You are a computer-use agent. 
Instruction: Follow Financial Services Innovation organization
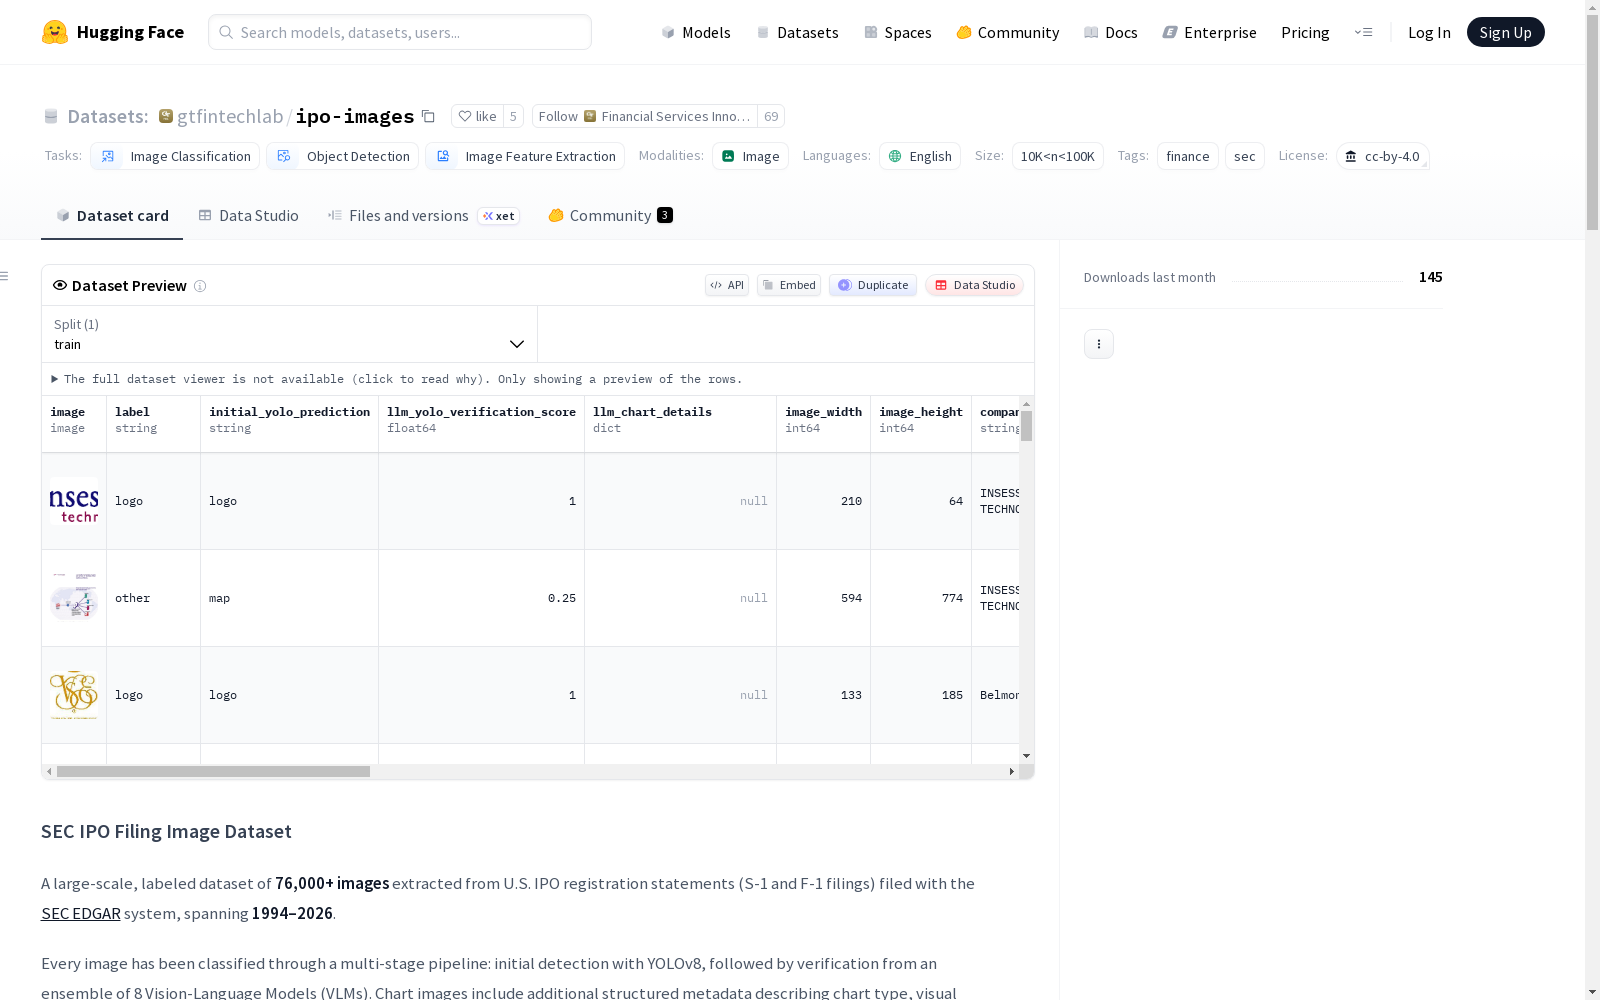(x=645, y=116)
